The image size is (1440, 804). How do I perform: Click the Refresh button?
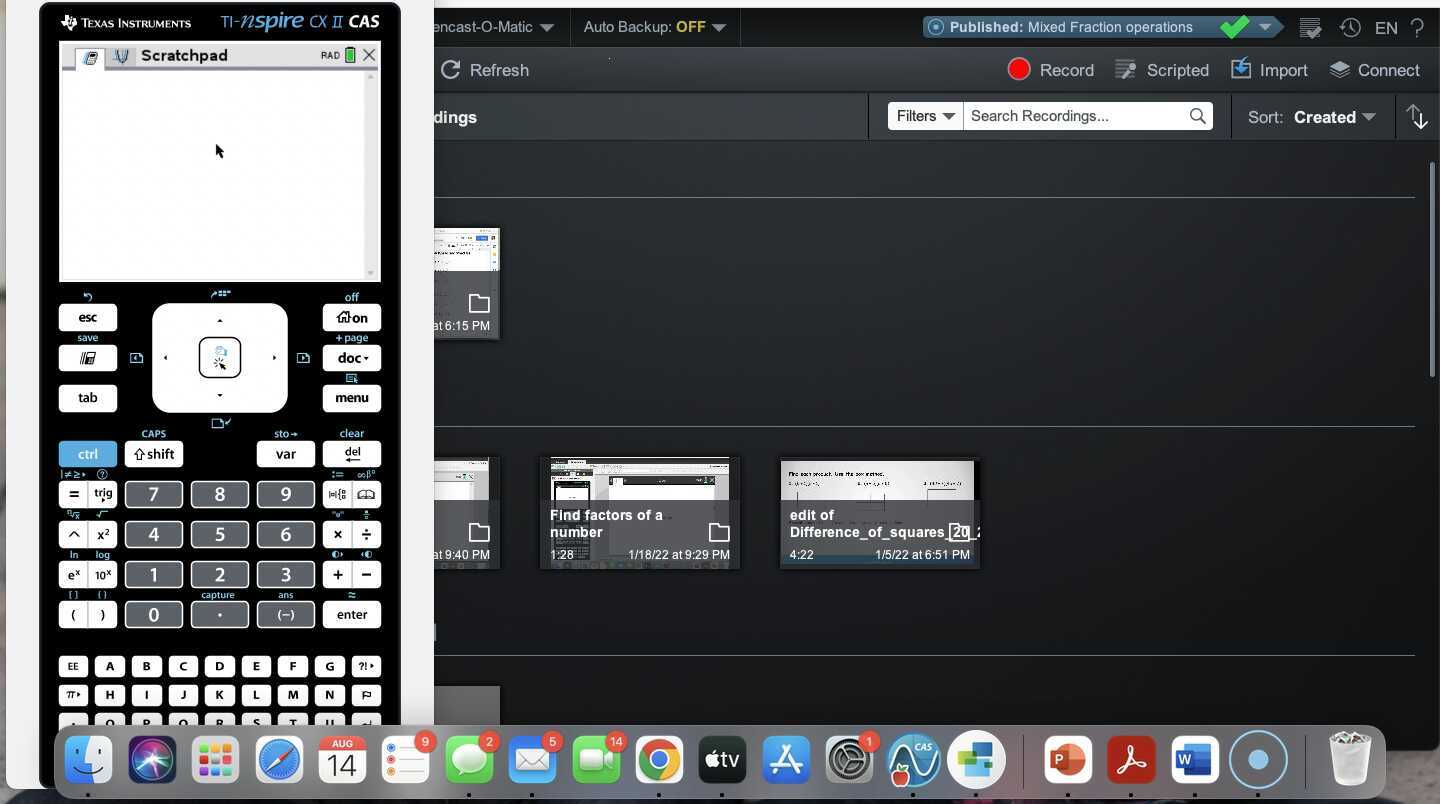[x=485, y=70]
